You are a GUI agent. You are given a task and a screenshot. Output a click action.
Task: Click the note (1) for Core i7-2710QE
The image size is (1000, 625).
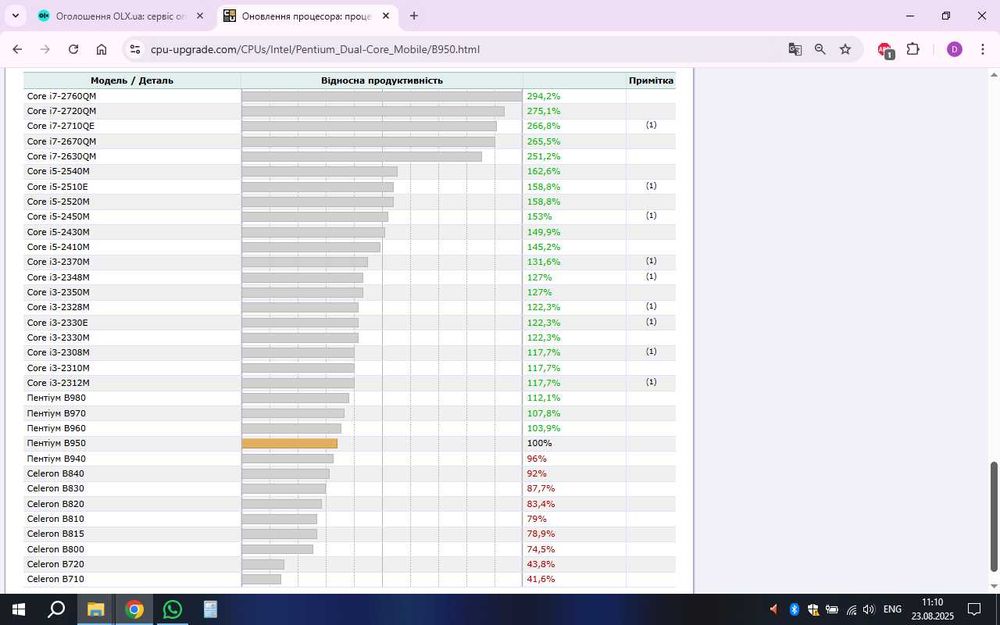[651, 125]
